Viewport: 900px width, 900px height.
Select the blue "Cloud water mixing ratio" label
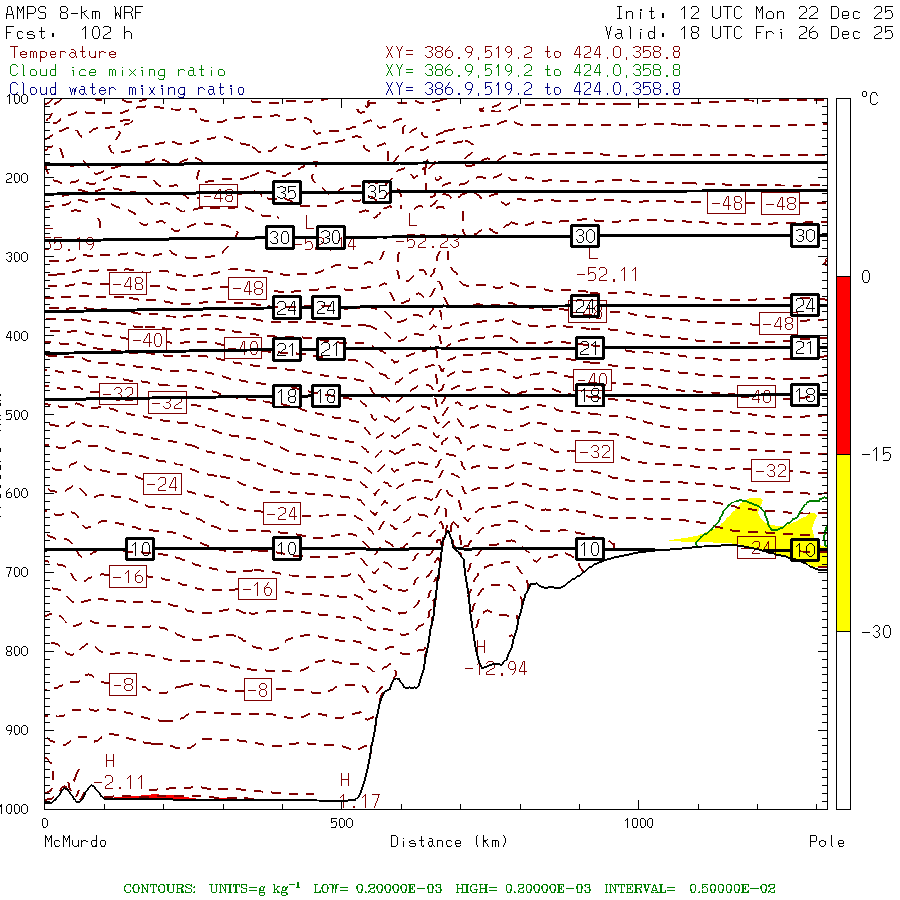(127, 90)
